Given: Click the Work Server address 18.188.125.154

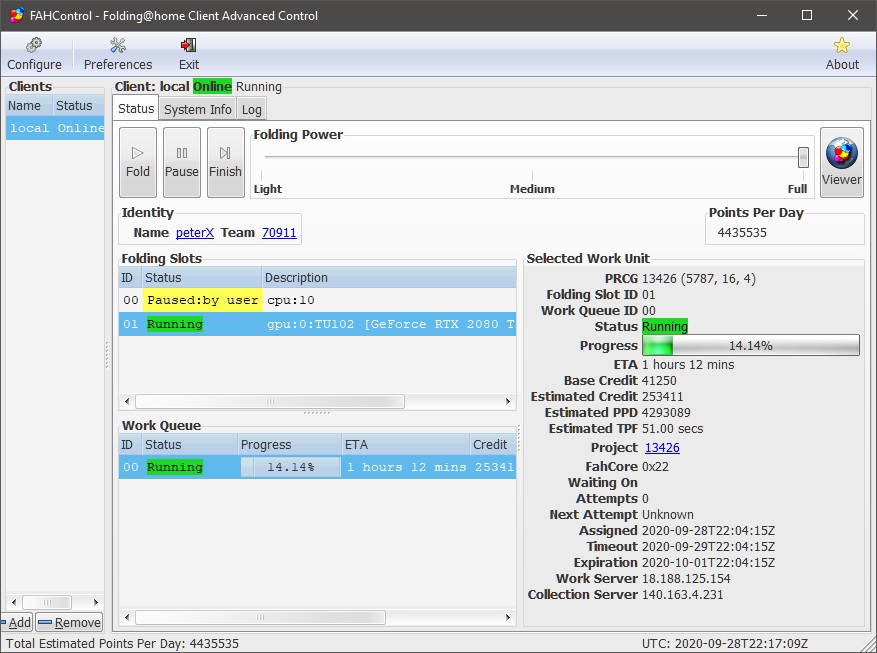Looking at the screenshot, I should tap(686, 579).
